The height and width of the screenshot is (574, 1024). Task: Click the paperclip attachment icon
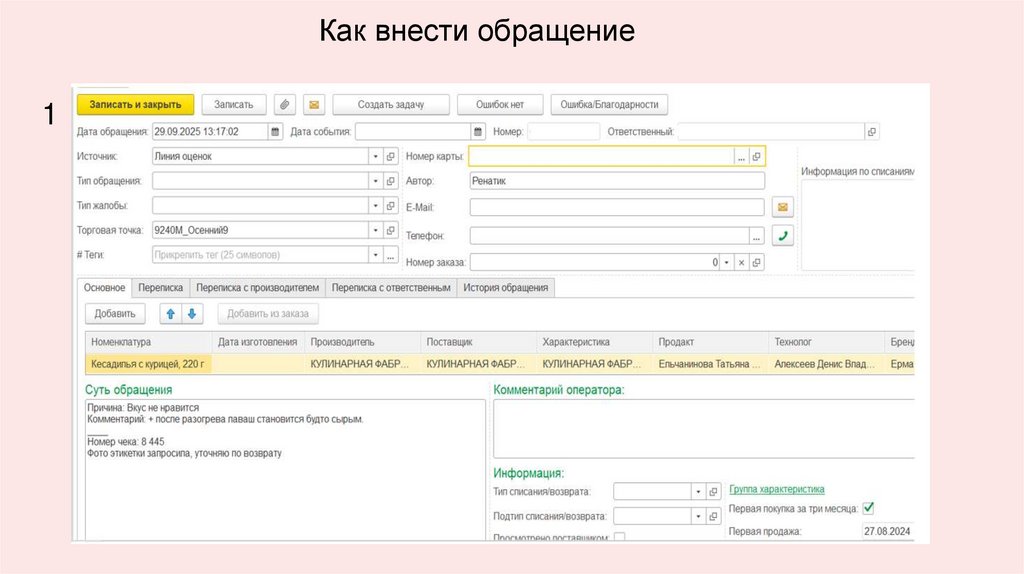tap(285, 105)
